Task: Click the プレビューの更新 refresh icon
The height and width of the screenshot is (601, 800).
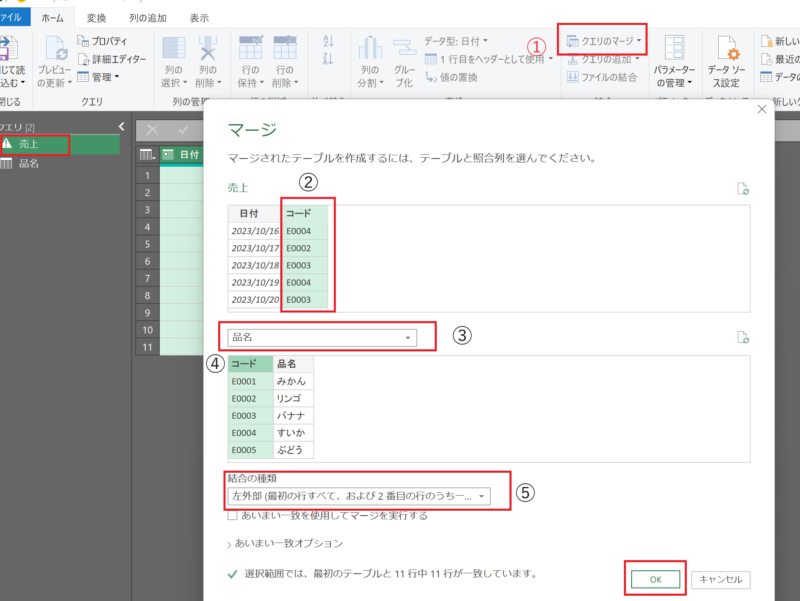Action: 58,48
